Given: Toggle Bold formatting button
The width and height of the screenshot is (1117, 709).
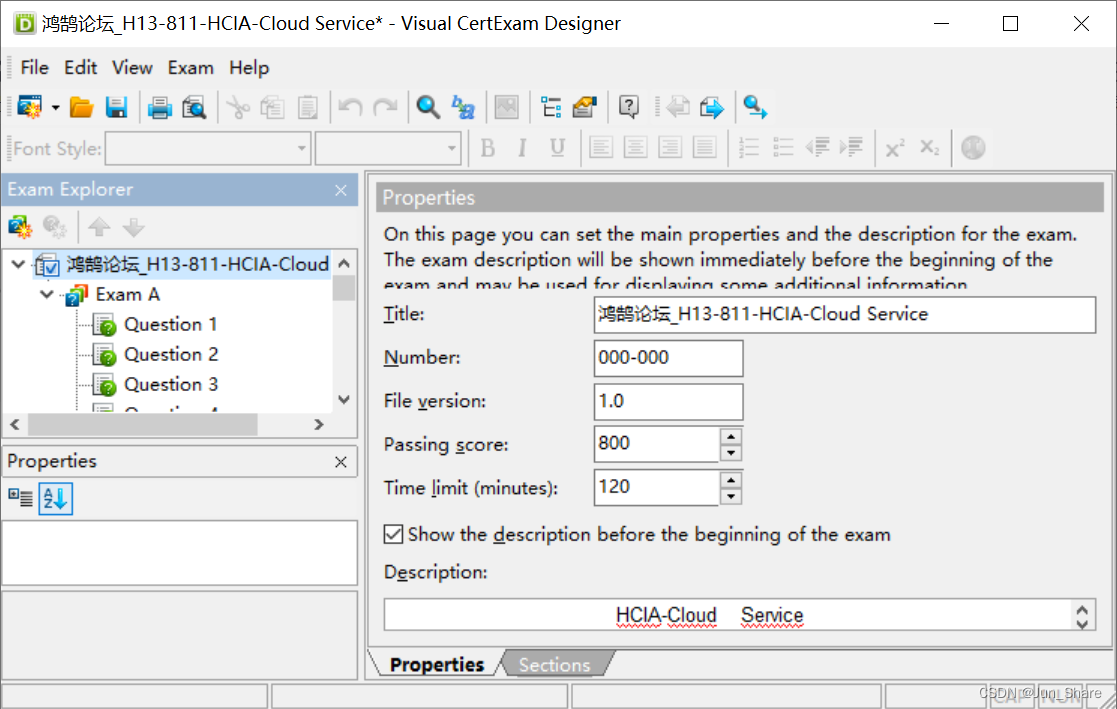Looking at the screenshot, I should coord(488,148).
